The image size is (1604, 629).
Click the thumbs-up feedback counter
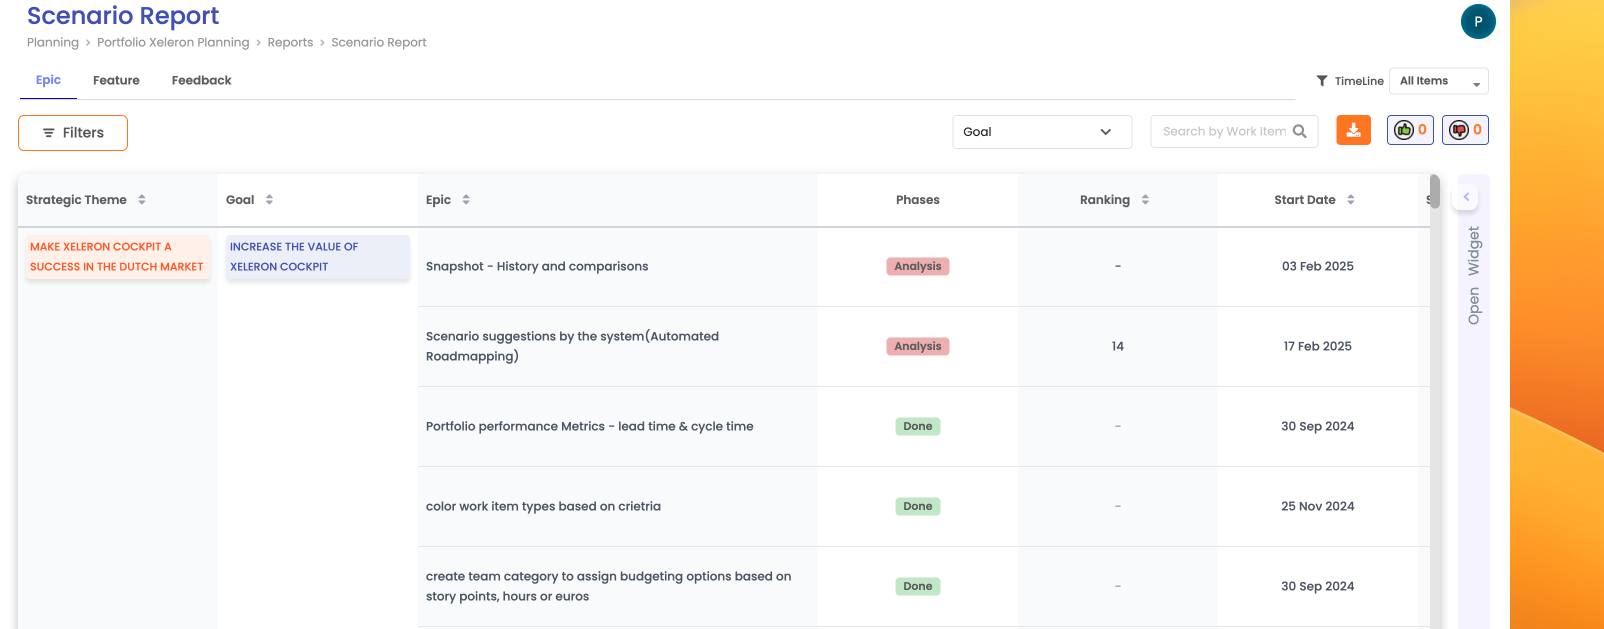[1410, 130]
